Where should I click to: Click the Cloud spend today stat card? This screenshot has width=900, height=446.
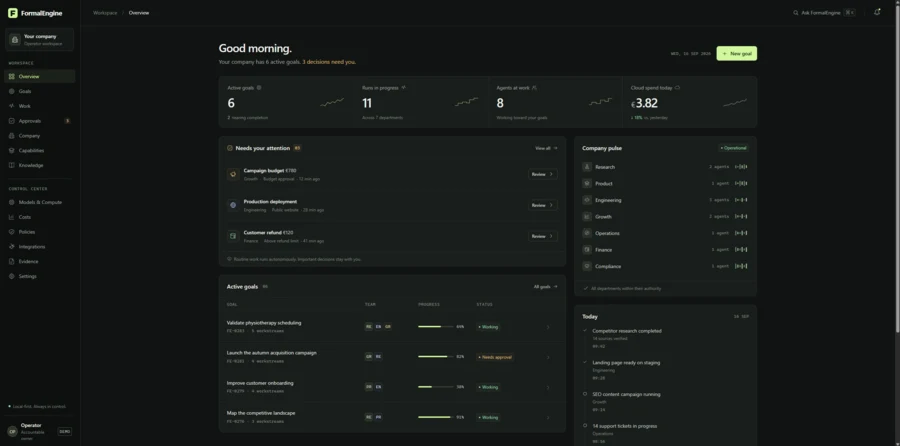click(x=689, y=102)
